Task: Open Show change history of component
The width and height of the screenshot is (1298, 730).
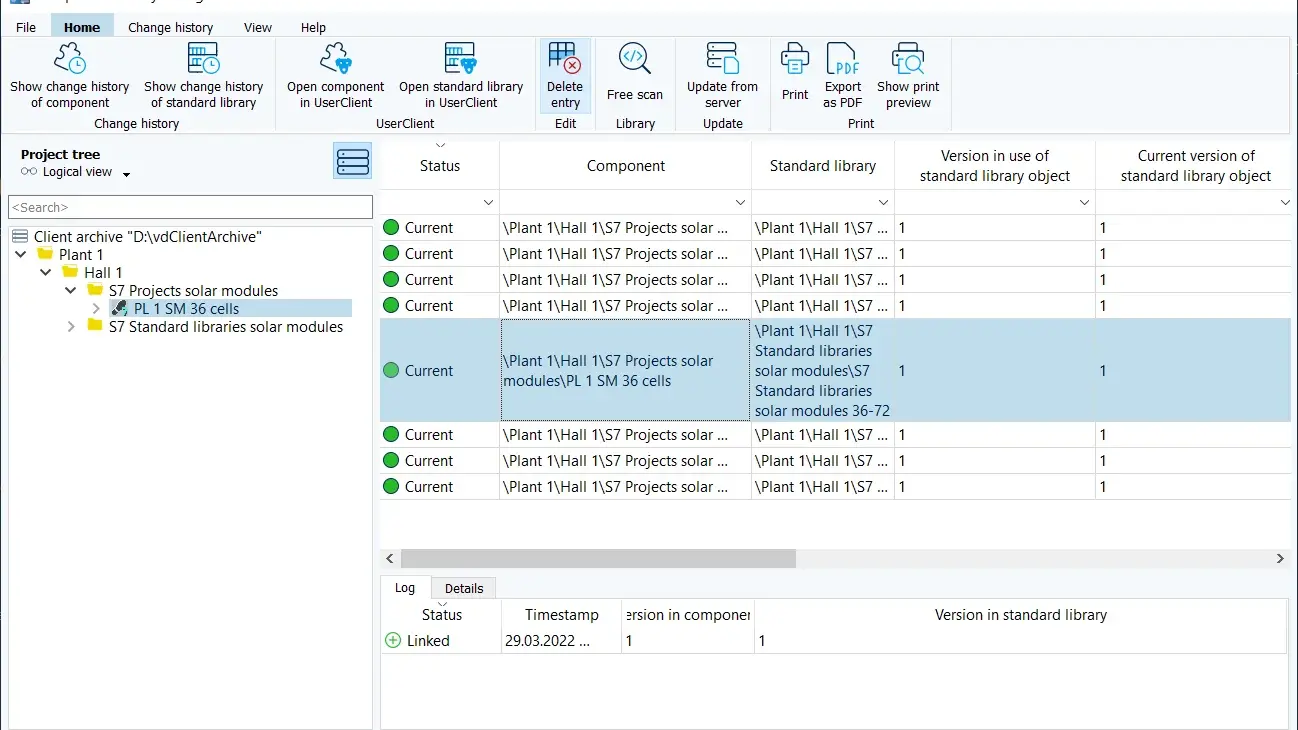Action: pos(70,76)
